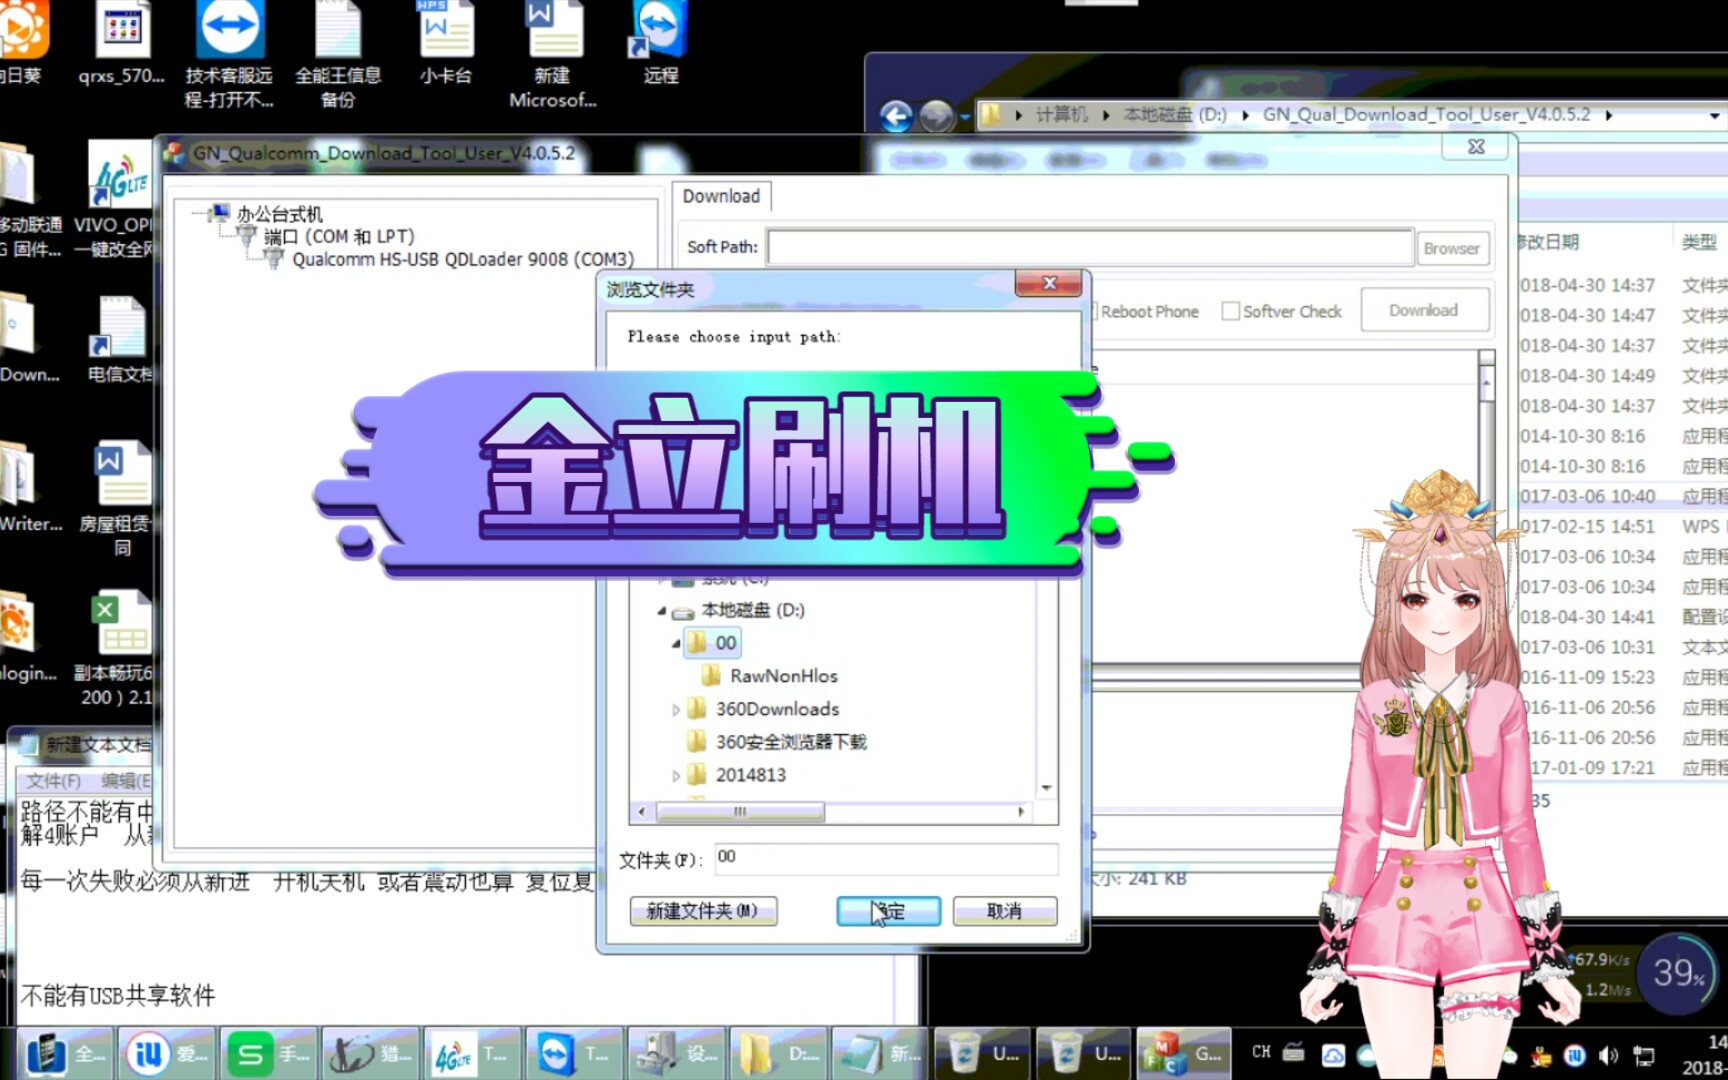Click 新建文件夹(M) to create a folder
The height and width of the screenshot is (1080, 1728).
click(x=703, y=911)
